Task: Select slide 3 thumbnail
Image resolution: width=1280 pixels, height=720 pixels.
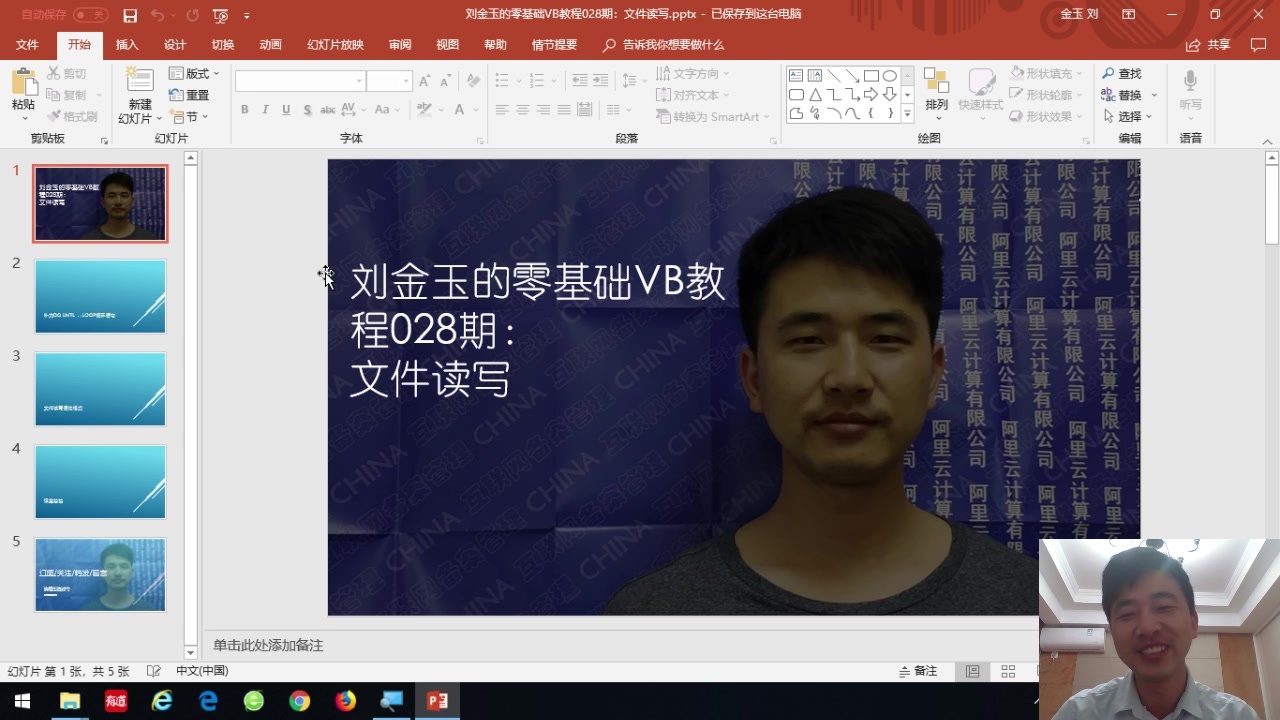Action: point(100,389)
